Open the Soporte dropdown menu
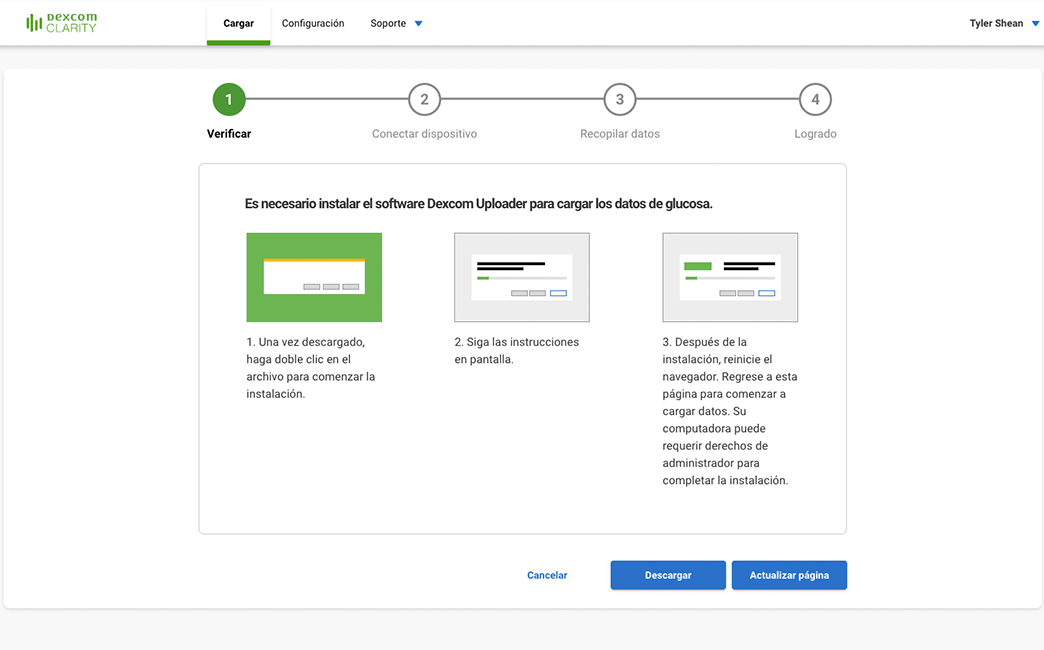This screenshot has height=650, width=1044. [397, 22]
